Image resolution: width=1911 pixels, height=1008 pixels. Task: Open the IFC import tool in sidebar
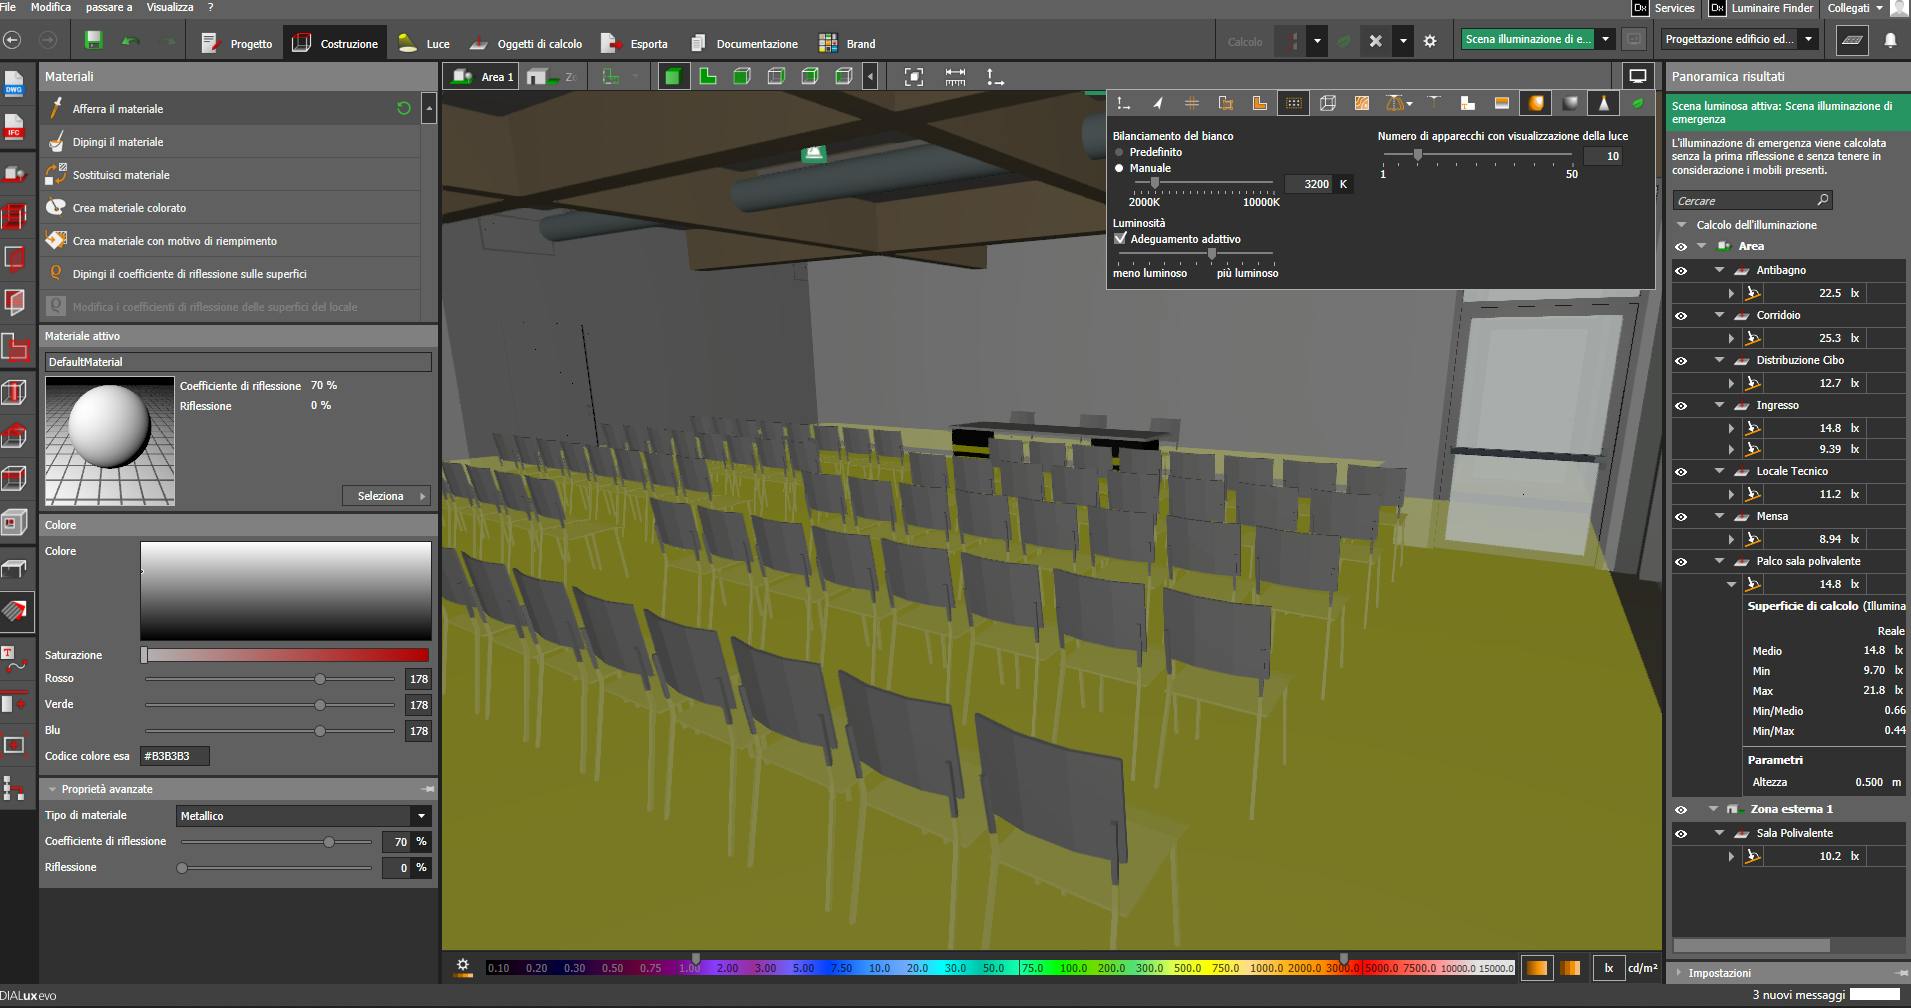pos(14,128)
